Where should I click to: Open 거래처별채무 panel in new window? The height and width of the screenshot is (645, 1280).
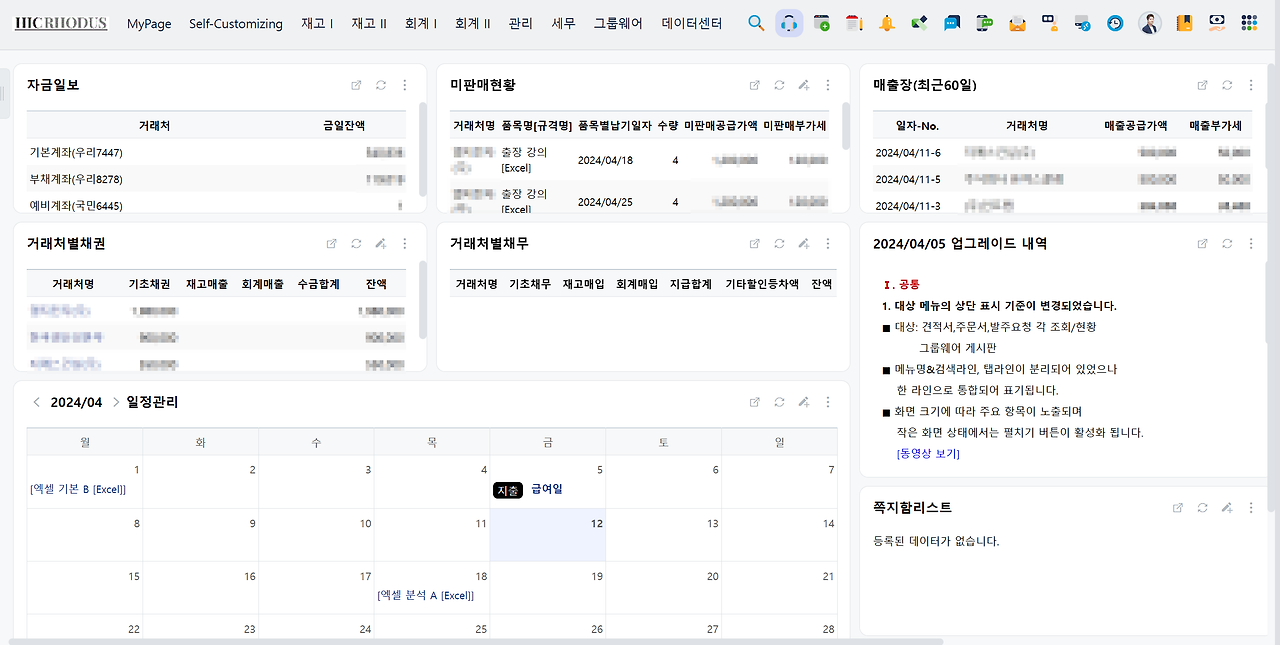point(755,243)
